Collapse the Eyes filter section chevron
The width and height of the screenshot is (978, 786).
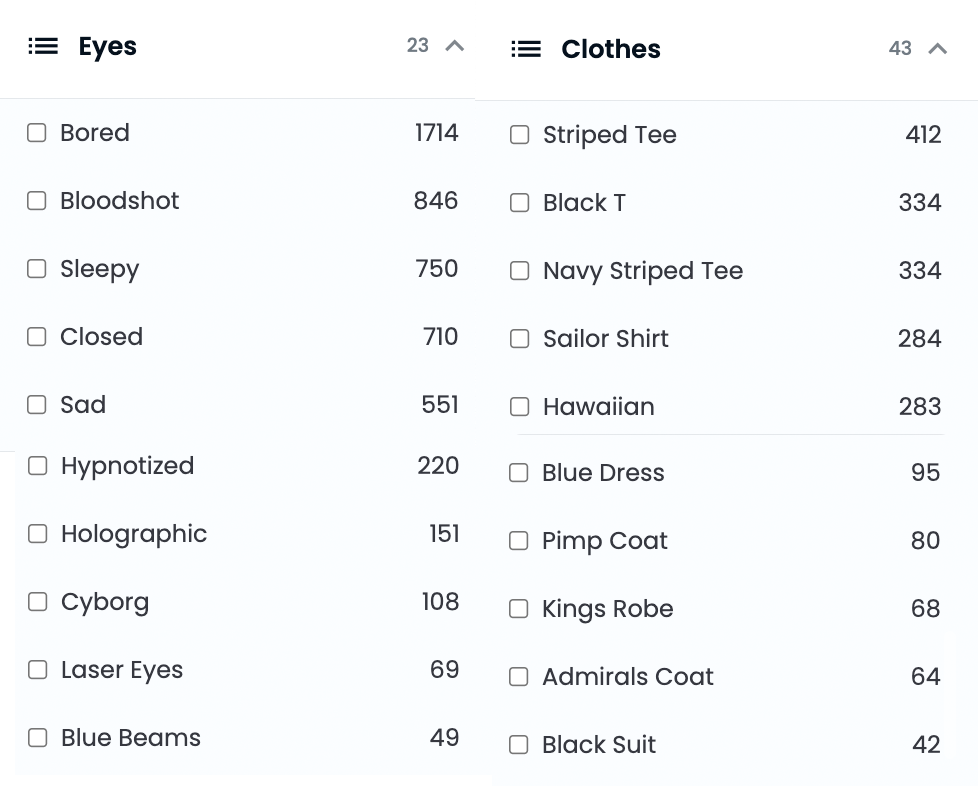tap(455, 46)
